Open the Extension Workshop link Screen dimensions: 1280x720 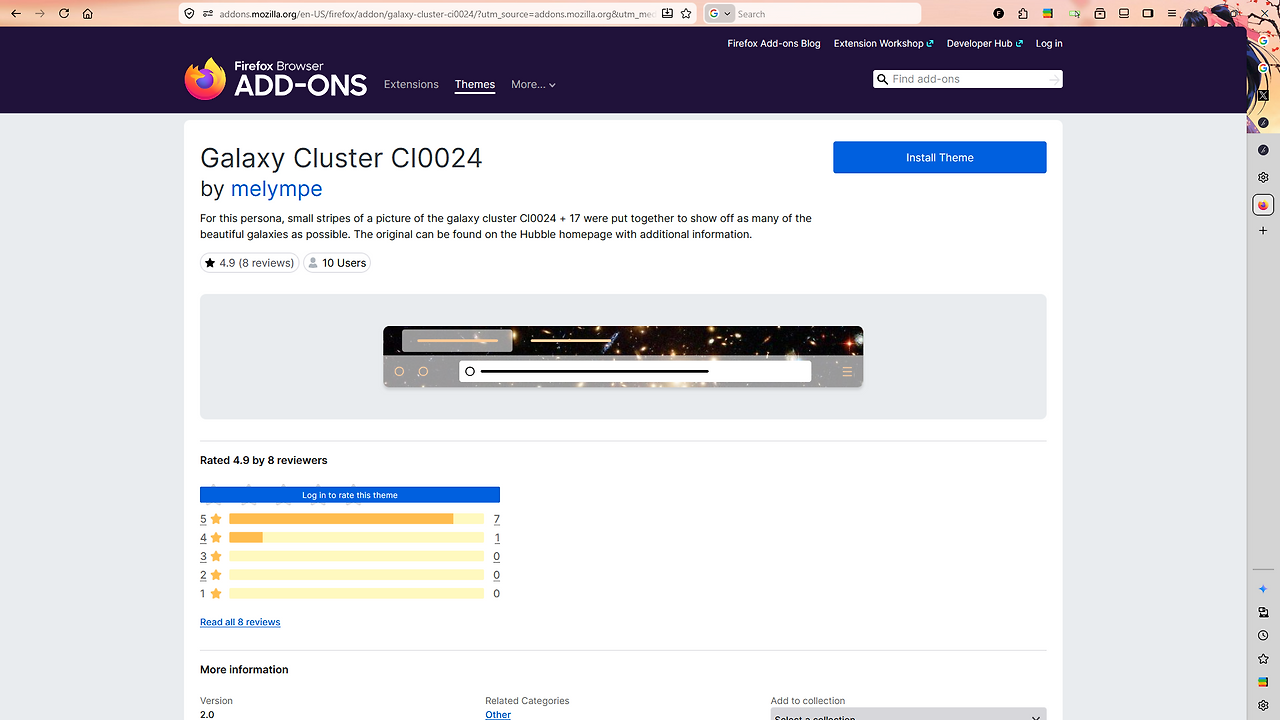pyautogui.click(x=883, y=44)
